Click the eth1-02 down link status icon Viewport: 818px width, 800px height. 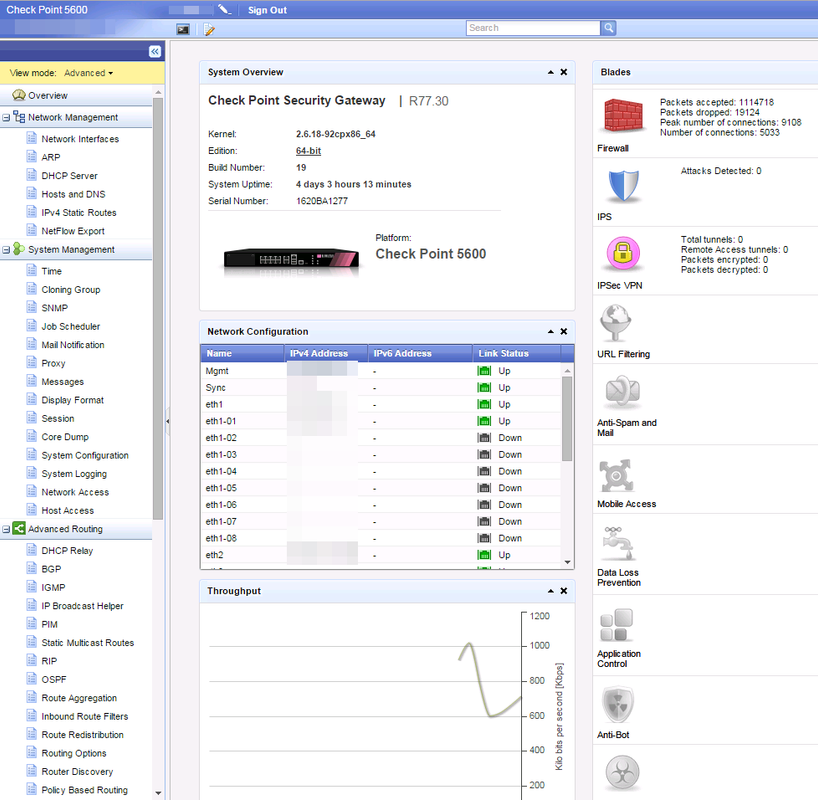tap(484, 438)
